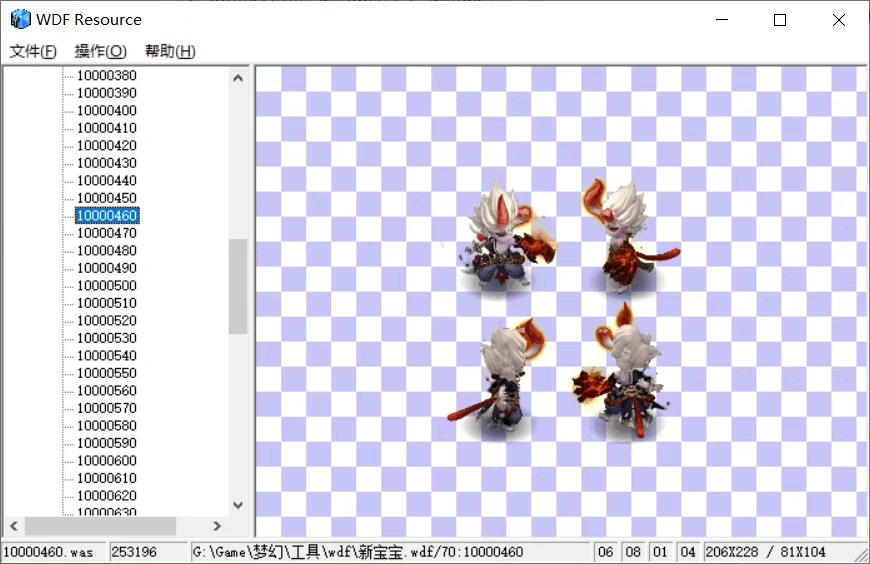Select tree item 10000620

[x=107, y=495]
